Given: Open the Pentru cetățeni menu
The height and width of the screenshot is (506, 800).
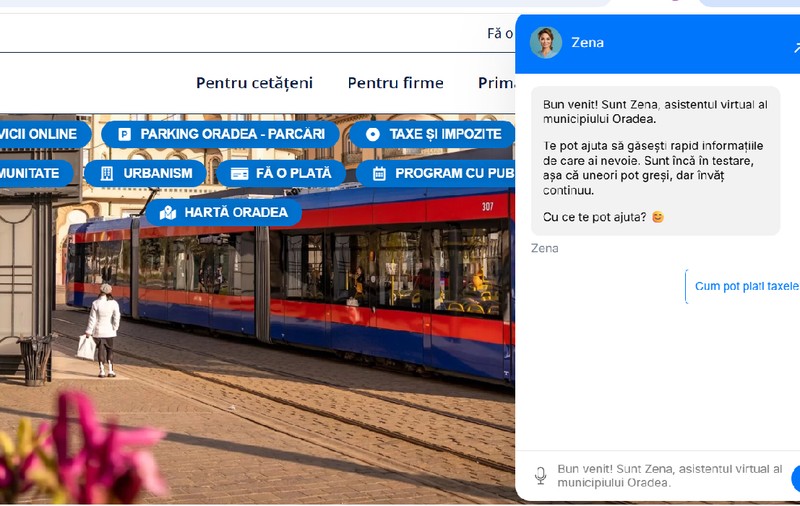Looking at the screenshot, I should pos(255,83).
